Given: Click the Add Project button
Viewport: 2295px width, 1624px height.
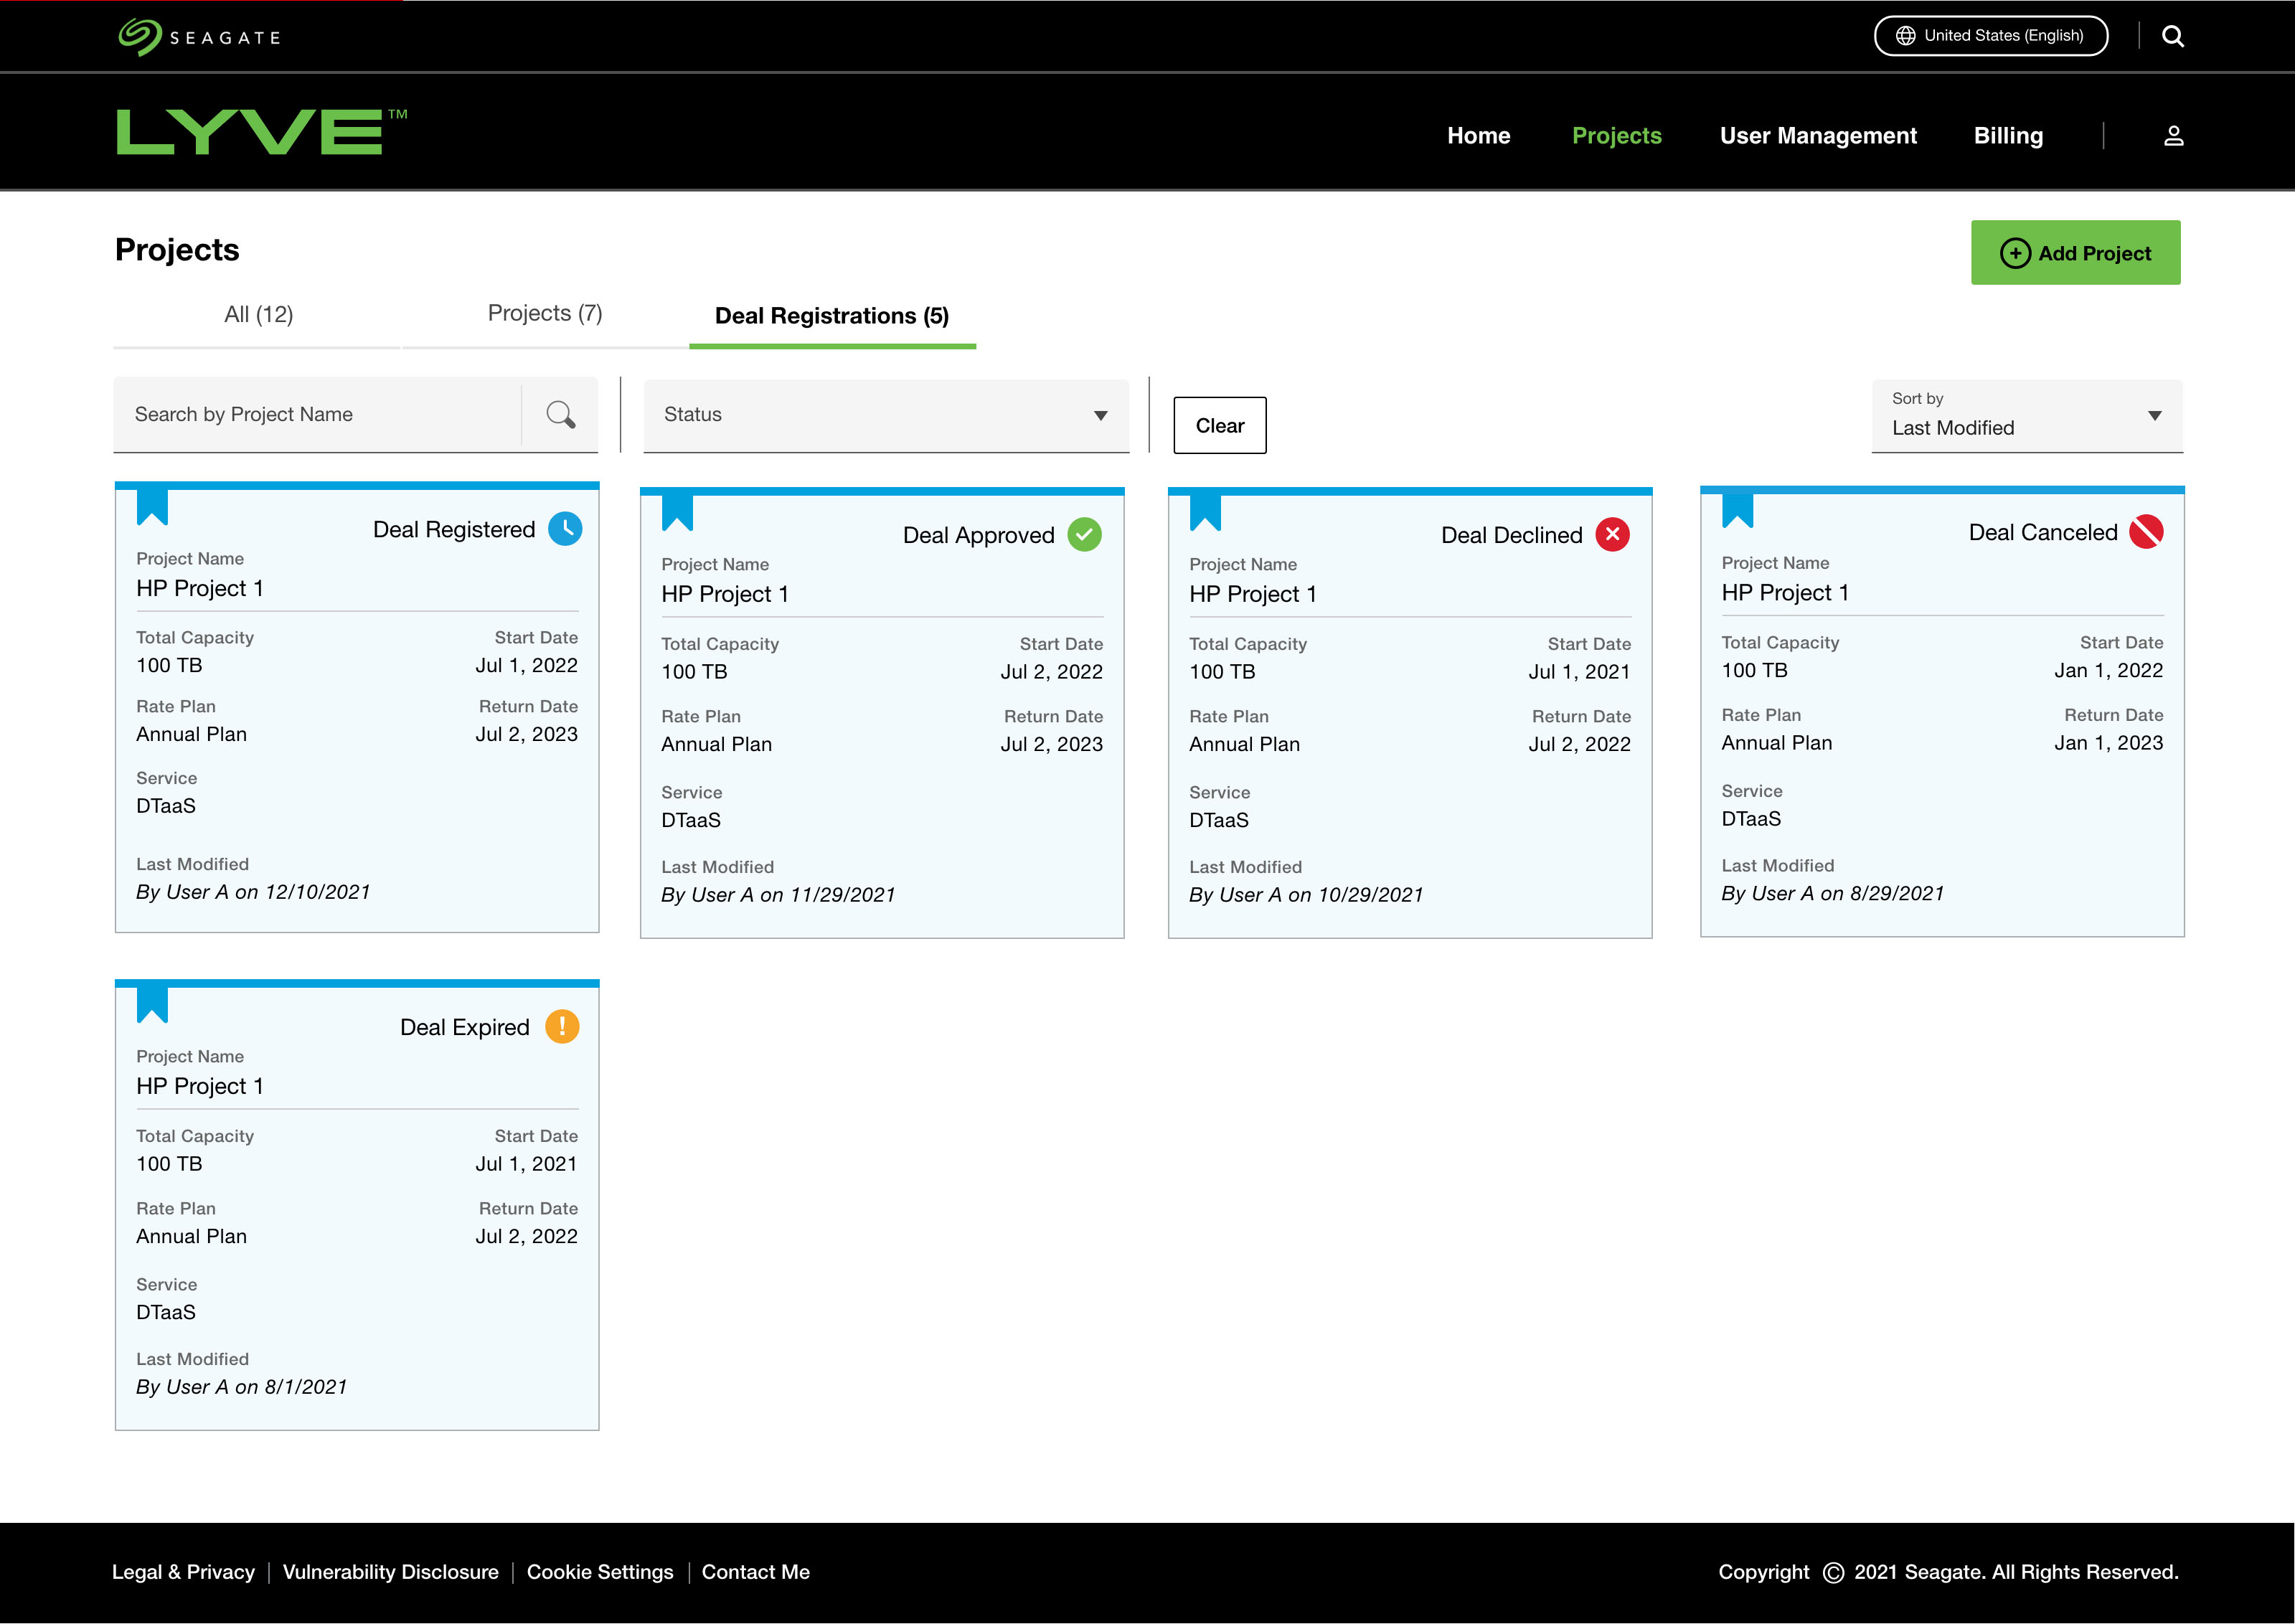Looking at the screenshot, I should (2075, 253).
